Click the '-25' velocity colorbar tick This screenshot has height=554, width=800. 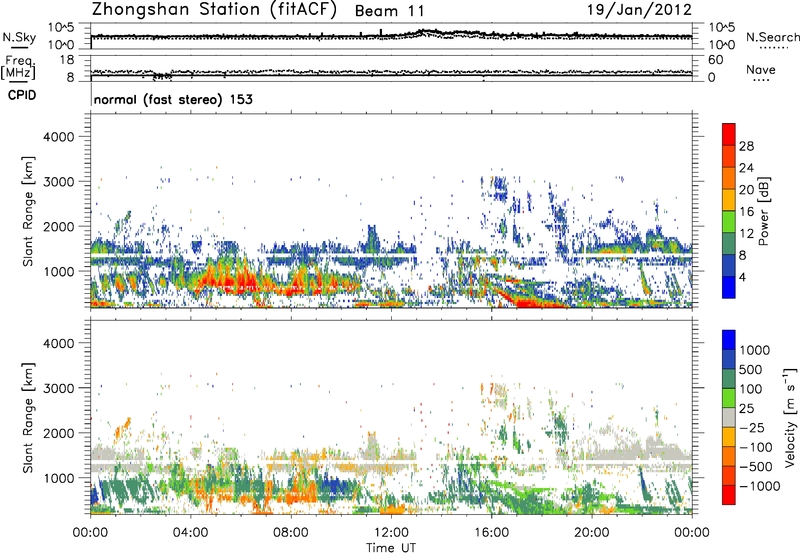pyautogui.click(x=753, y=427)
